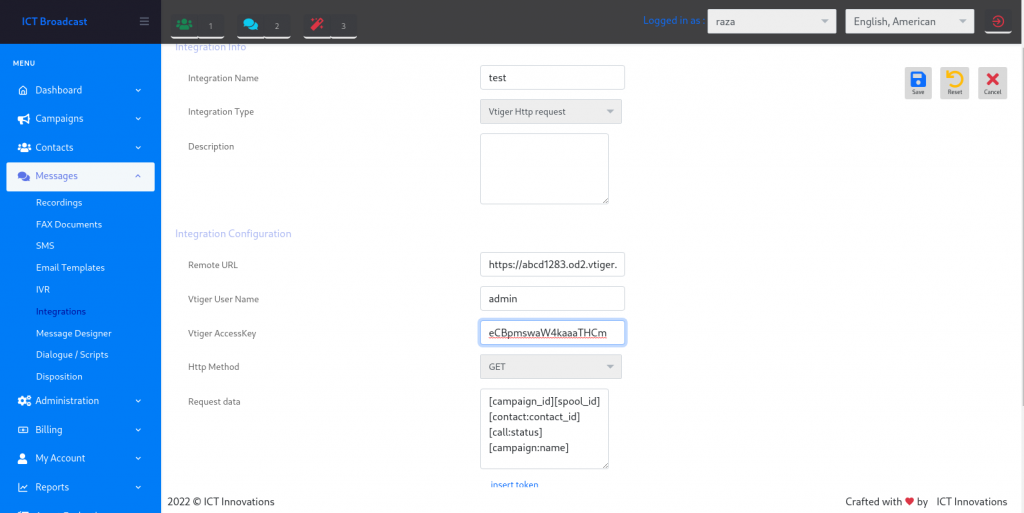Click the insert token link

pyautogui.click(x=514, y=485)
